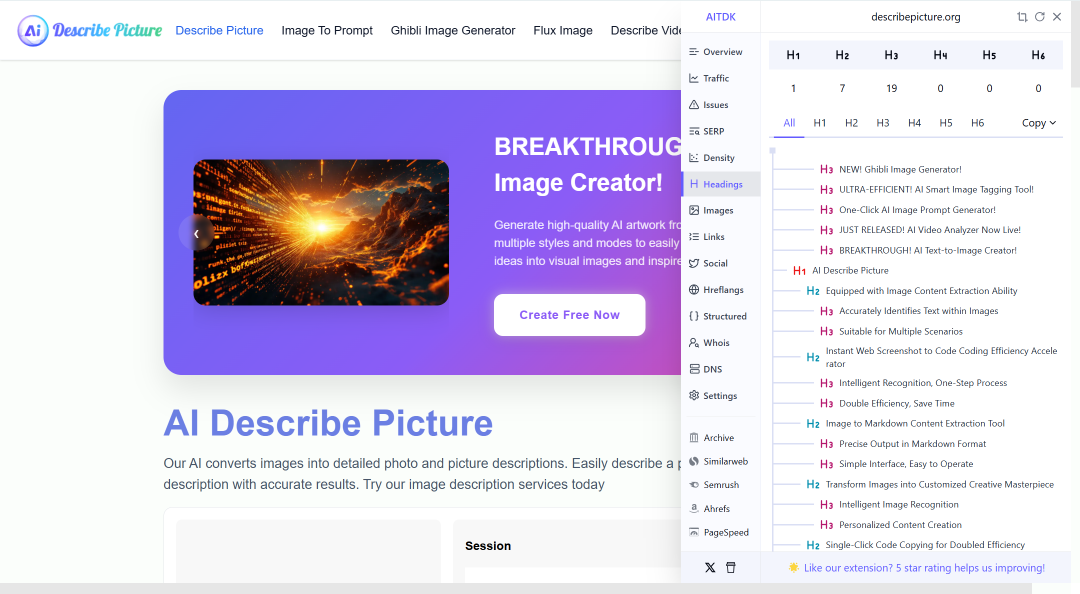The width and height of the screenshot is (1080, 594).
Task: Click the Describe Picture nav link
Action: 219,30
